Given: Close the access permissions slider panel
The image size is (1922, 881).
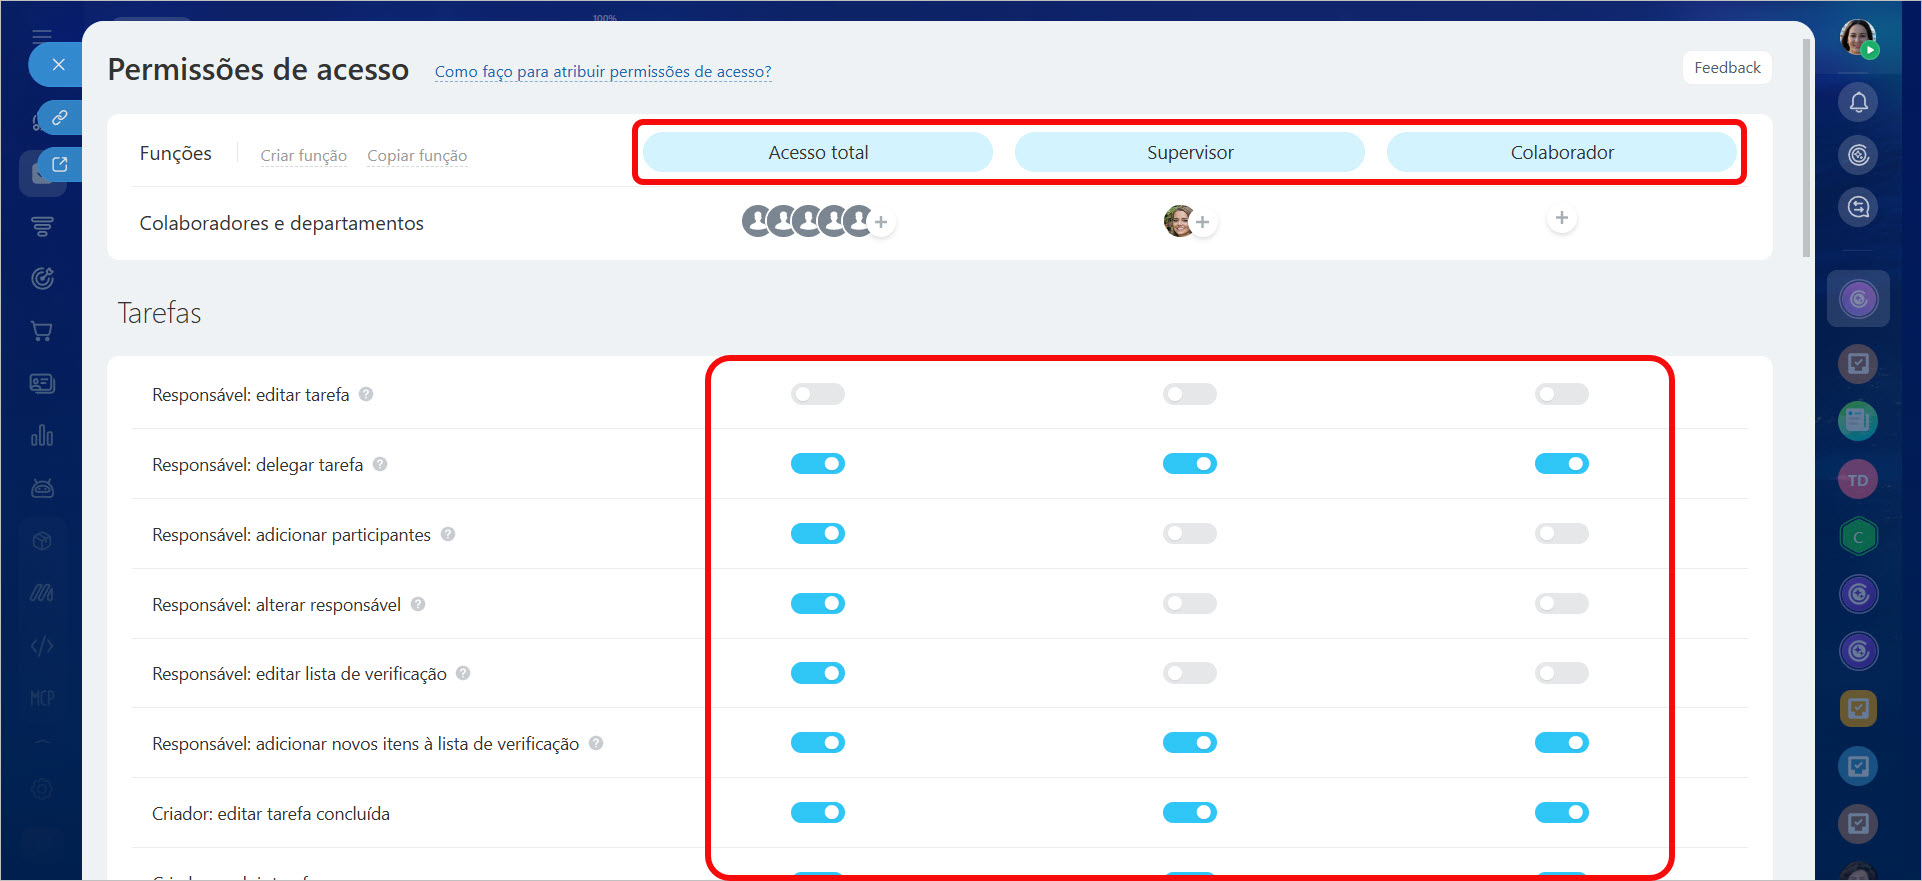Looking at the screenshot, I should point(58,65).
